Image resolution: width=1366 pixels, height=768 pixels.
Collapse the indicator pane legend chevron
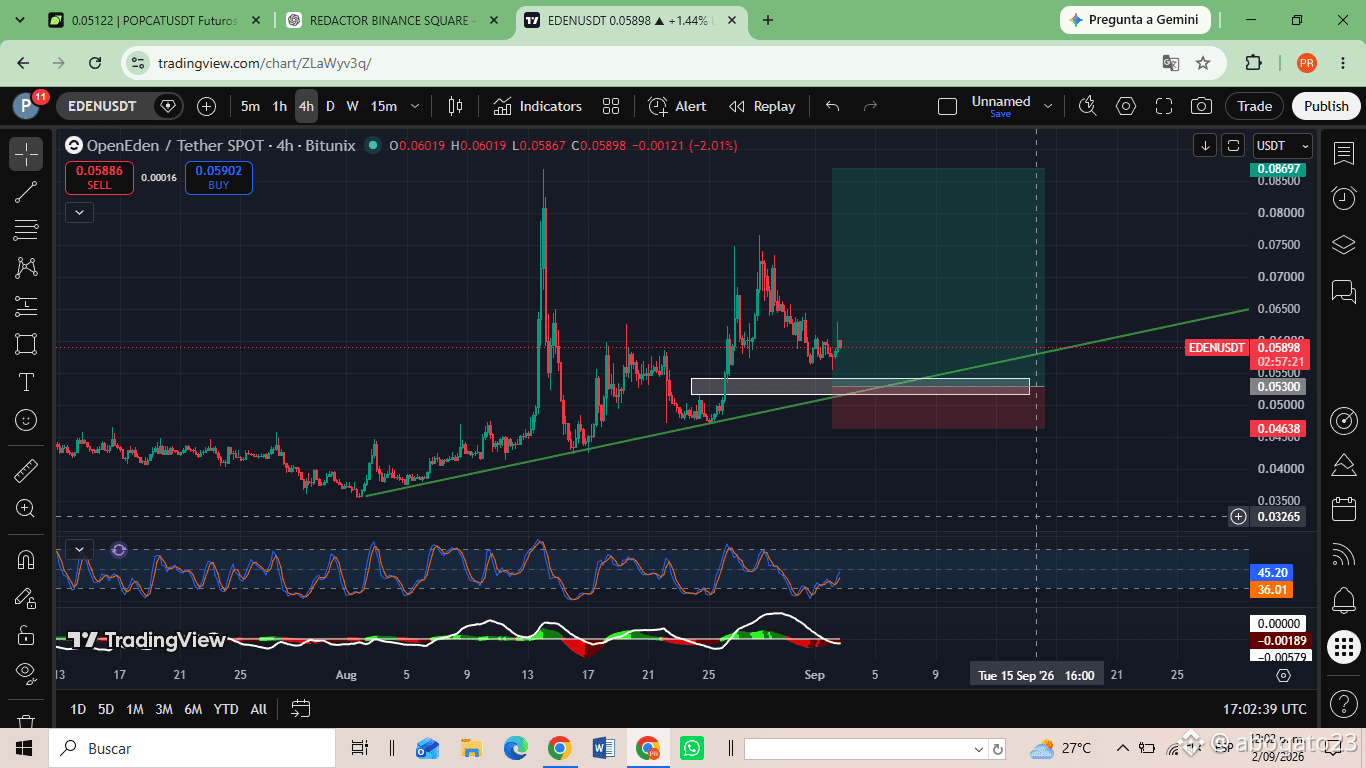click(79, 549)
